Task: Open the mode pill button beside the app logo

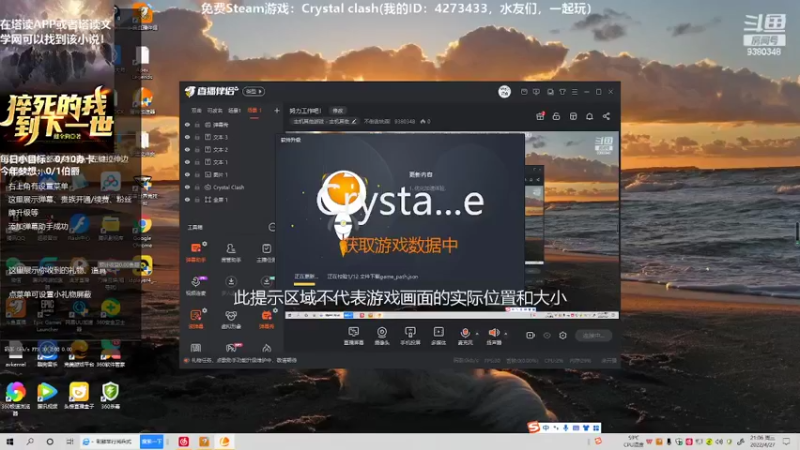Action: tap(254, 91)
